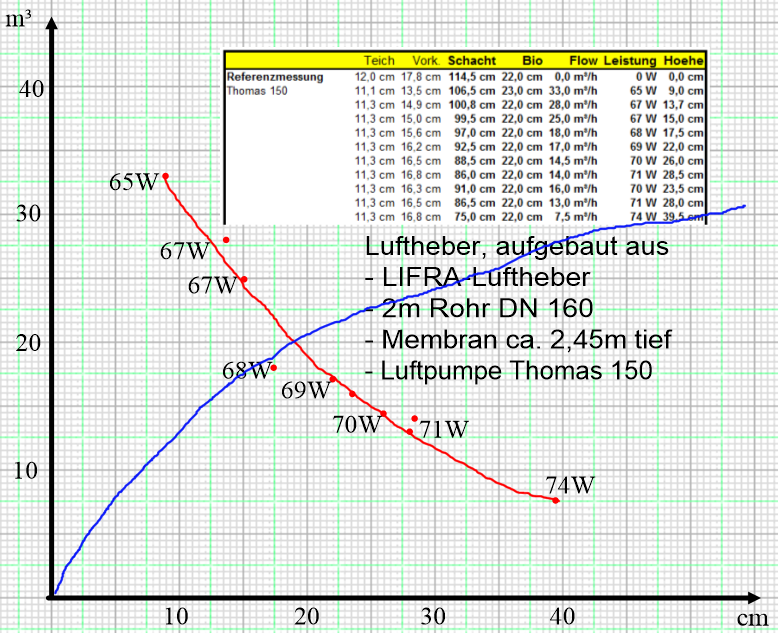Click the Schacht column header
Screen dimensions: 778x633
(471, 60)
